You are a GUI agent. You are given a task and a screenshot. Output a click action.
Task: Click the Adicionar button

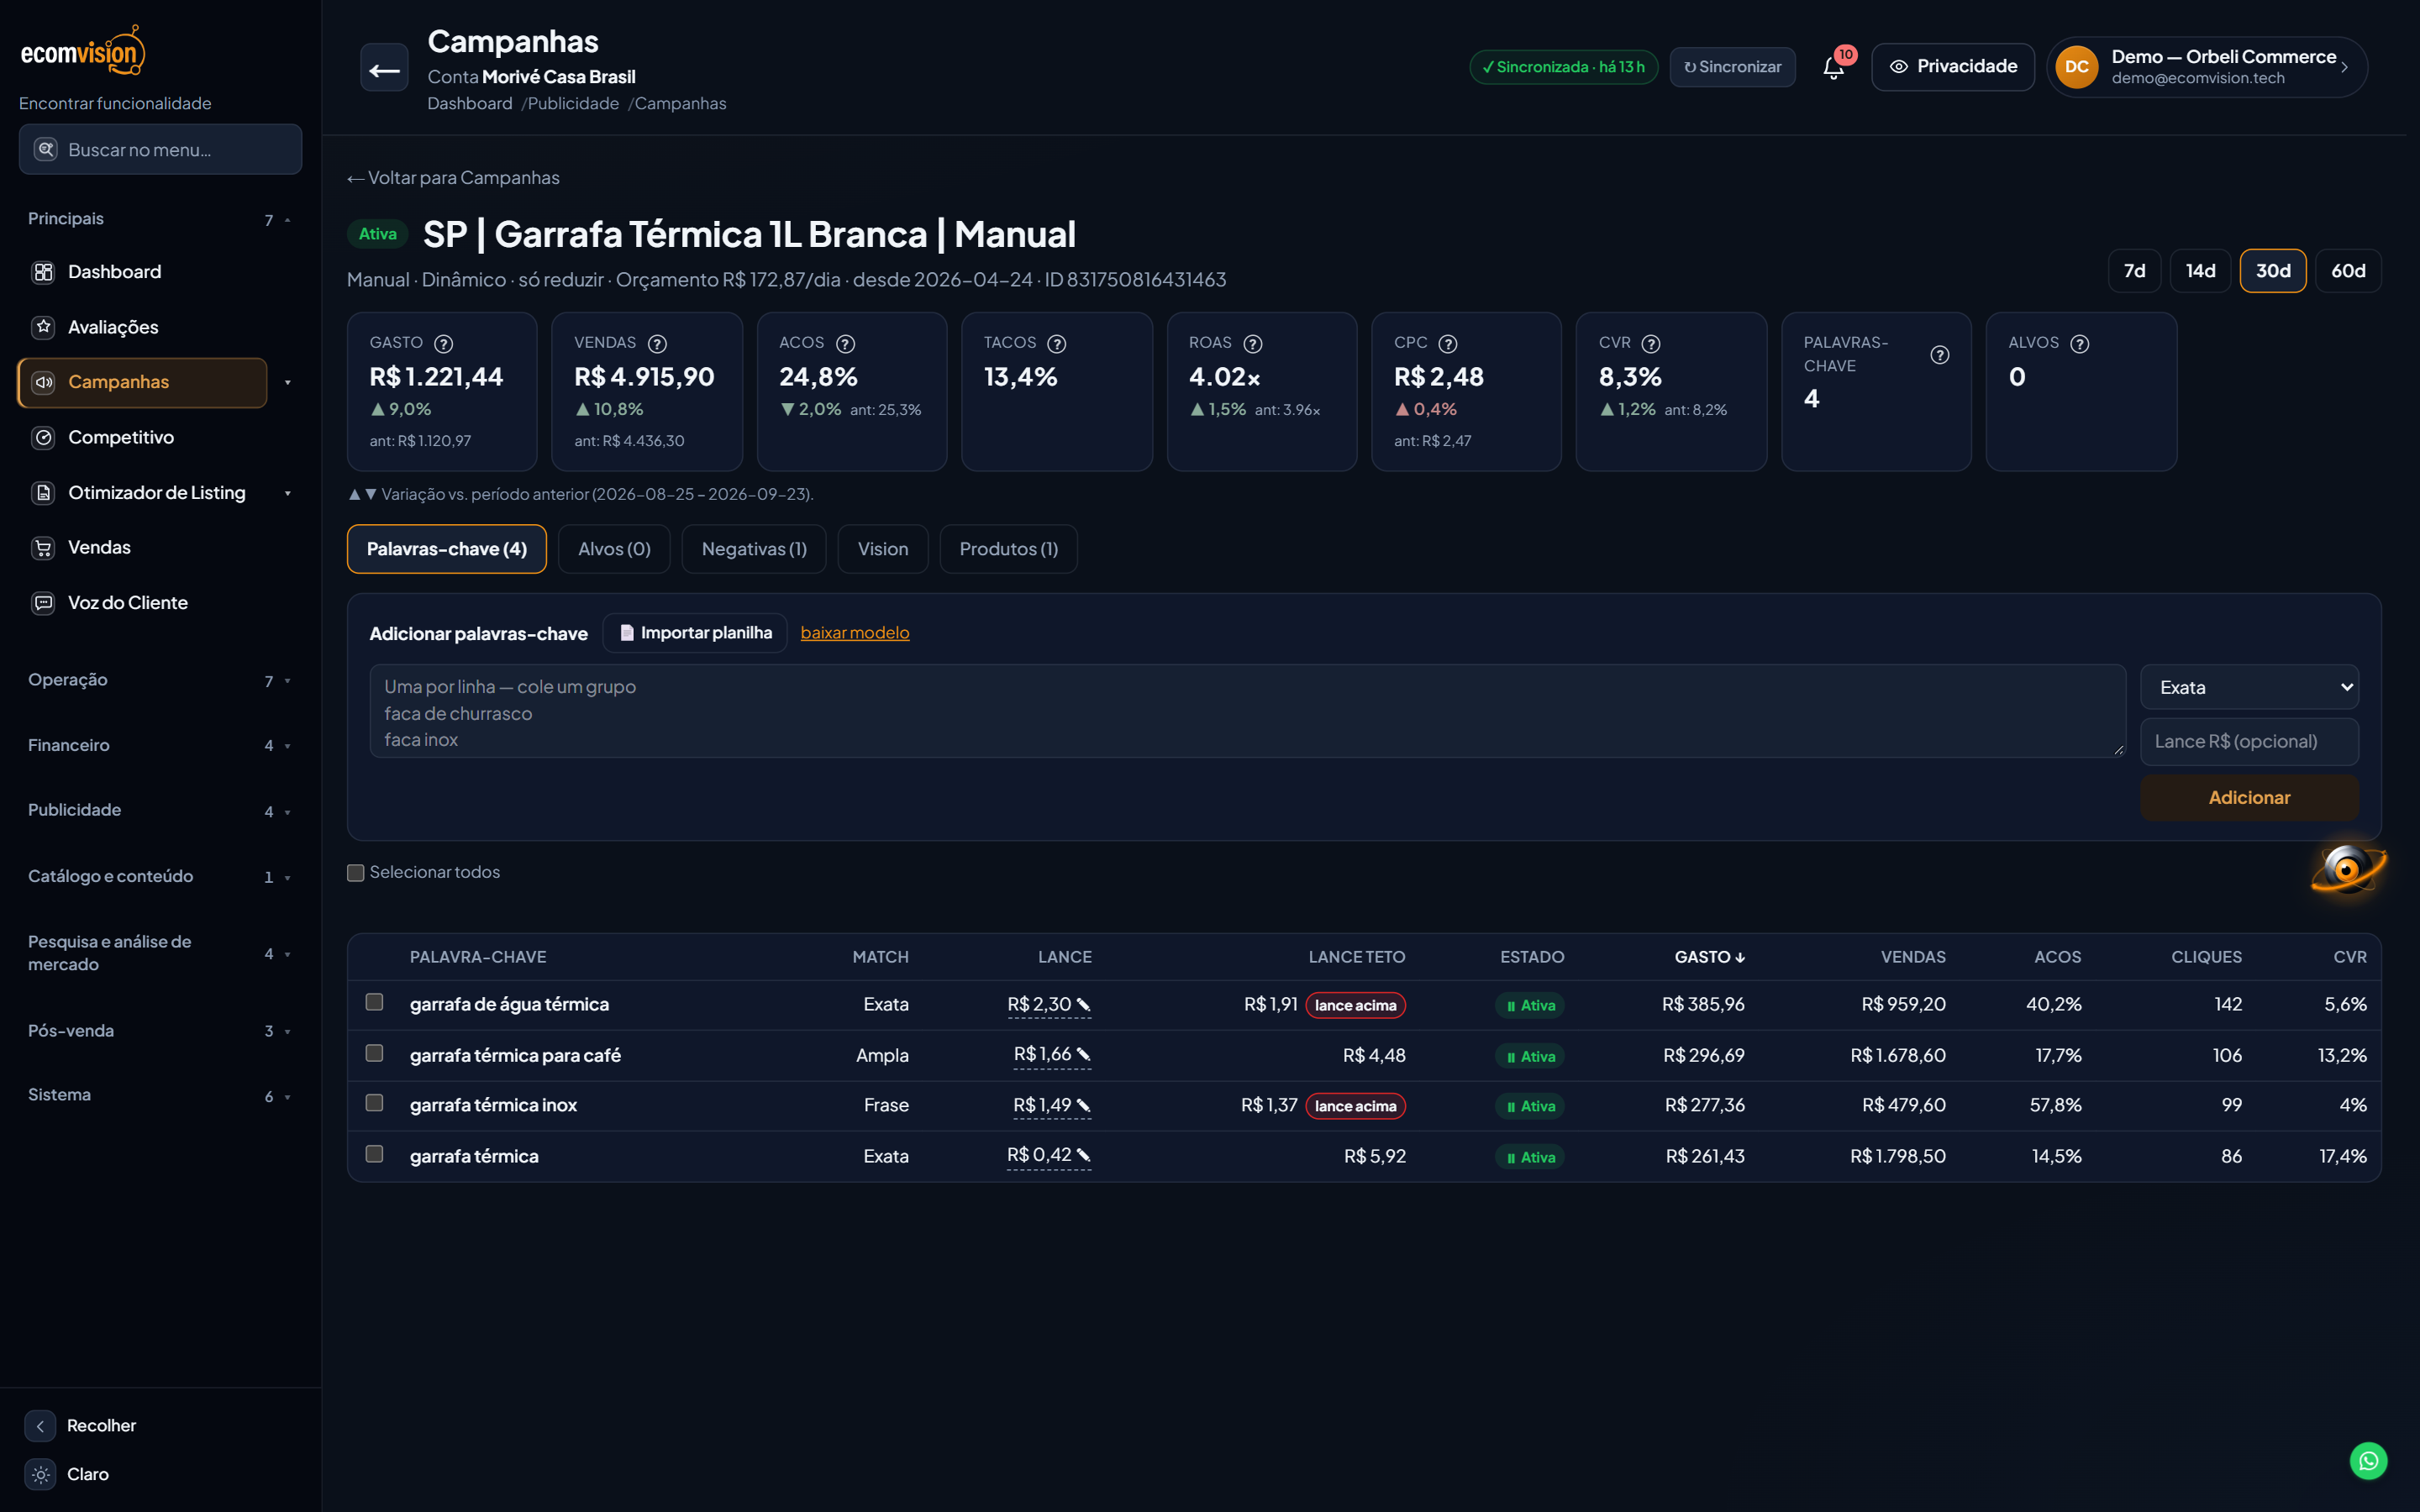tap(2248, 797)
